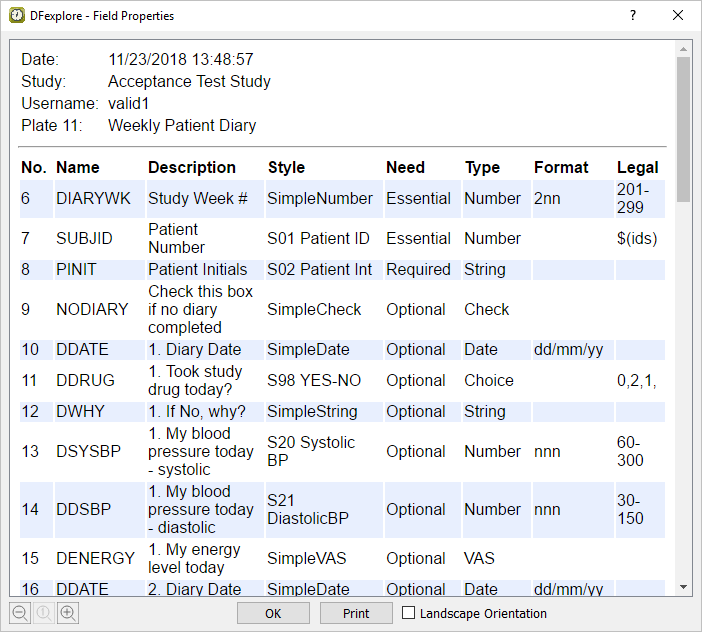Close the Field Properties window
Screen dimensions: 702x632
pyautogui.click(x=678, y=16)
